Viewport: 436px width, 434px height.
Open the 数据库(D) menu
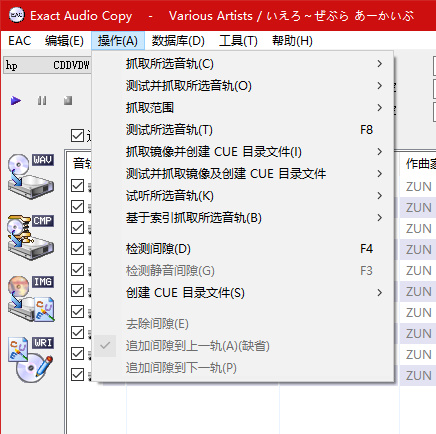178,41
